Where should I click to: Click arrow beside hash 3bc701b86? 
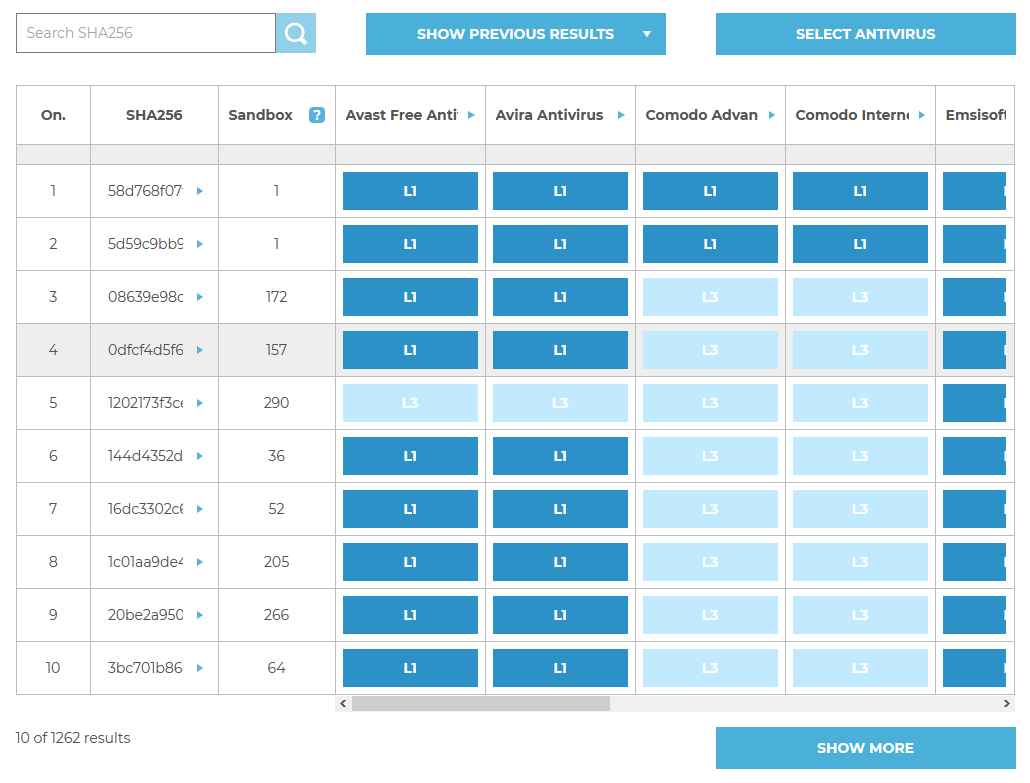pyautogui.click(x=200, y=668)
